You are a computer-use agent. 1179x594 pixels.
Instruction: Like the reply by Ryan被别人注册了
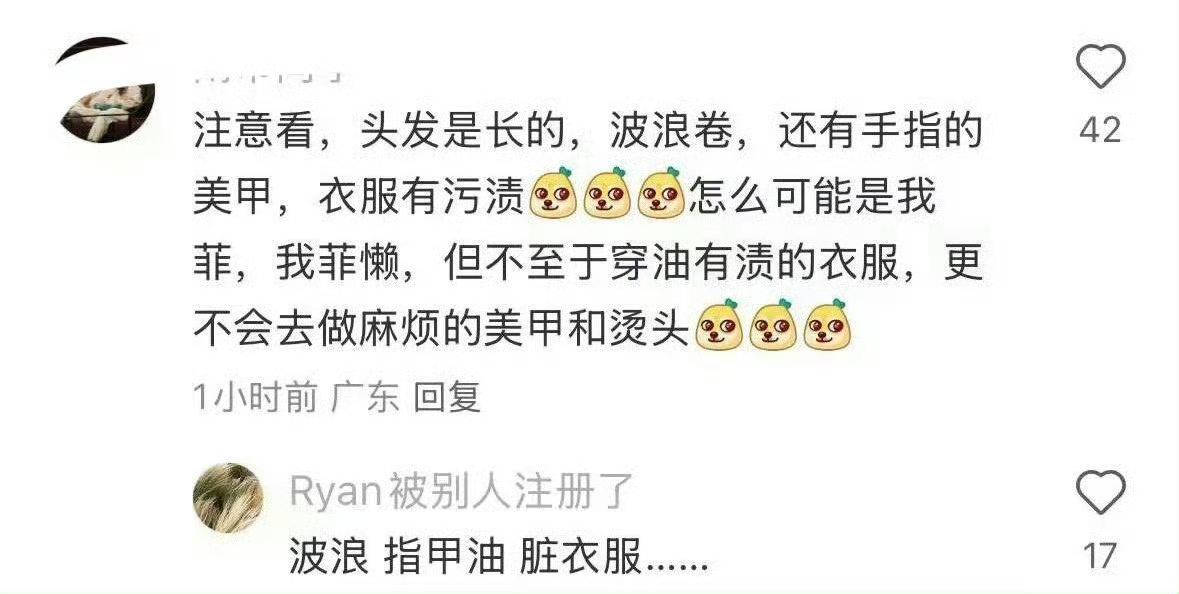pyautogui.click(x=1100, y=492)
